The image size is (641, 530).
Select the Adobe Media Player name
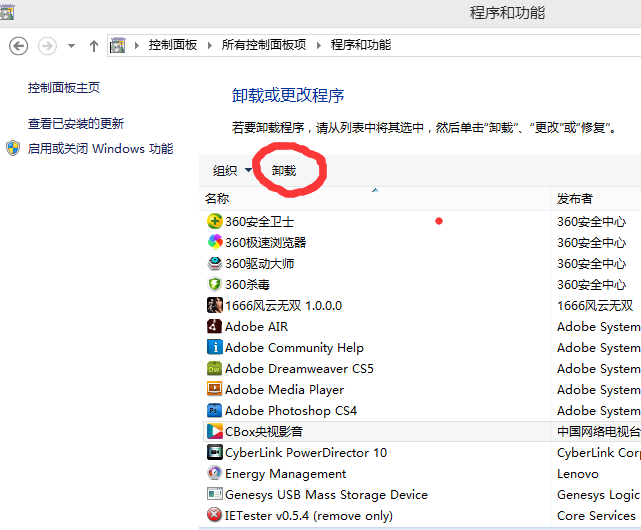click(x=285, y=390)
